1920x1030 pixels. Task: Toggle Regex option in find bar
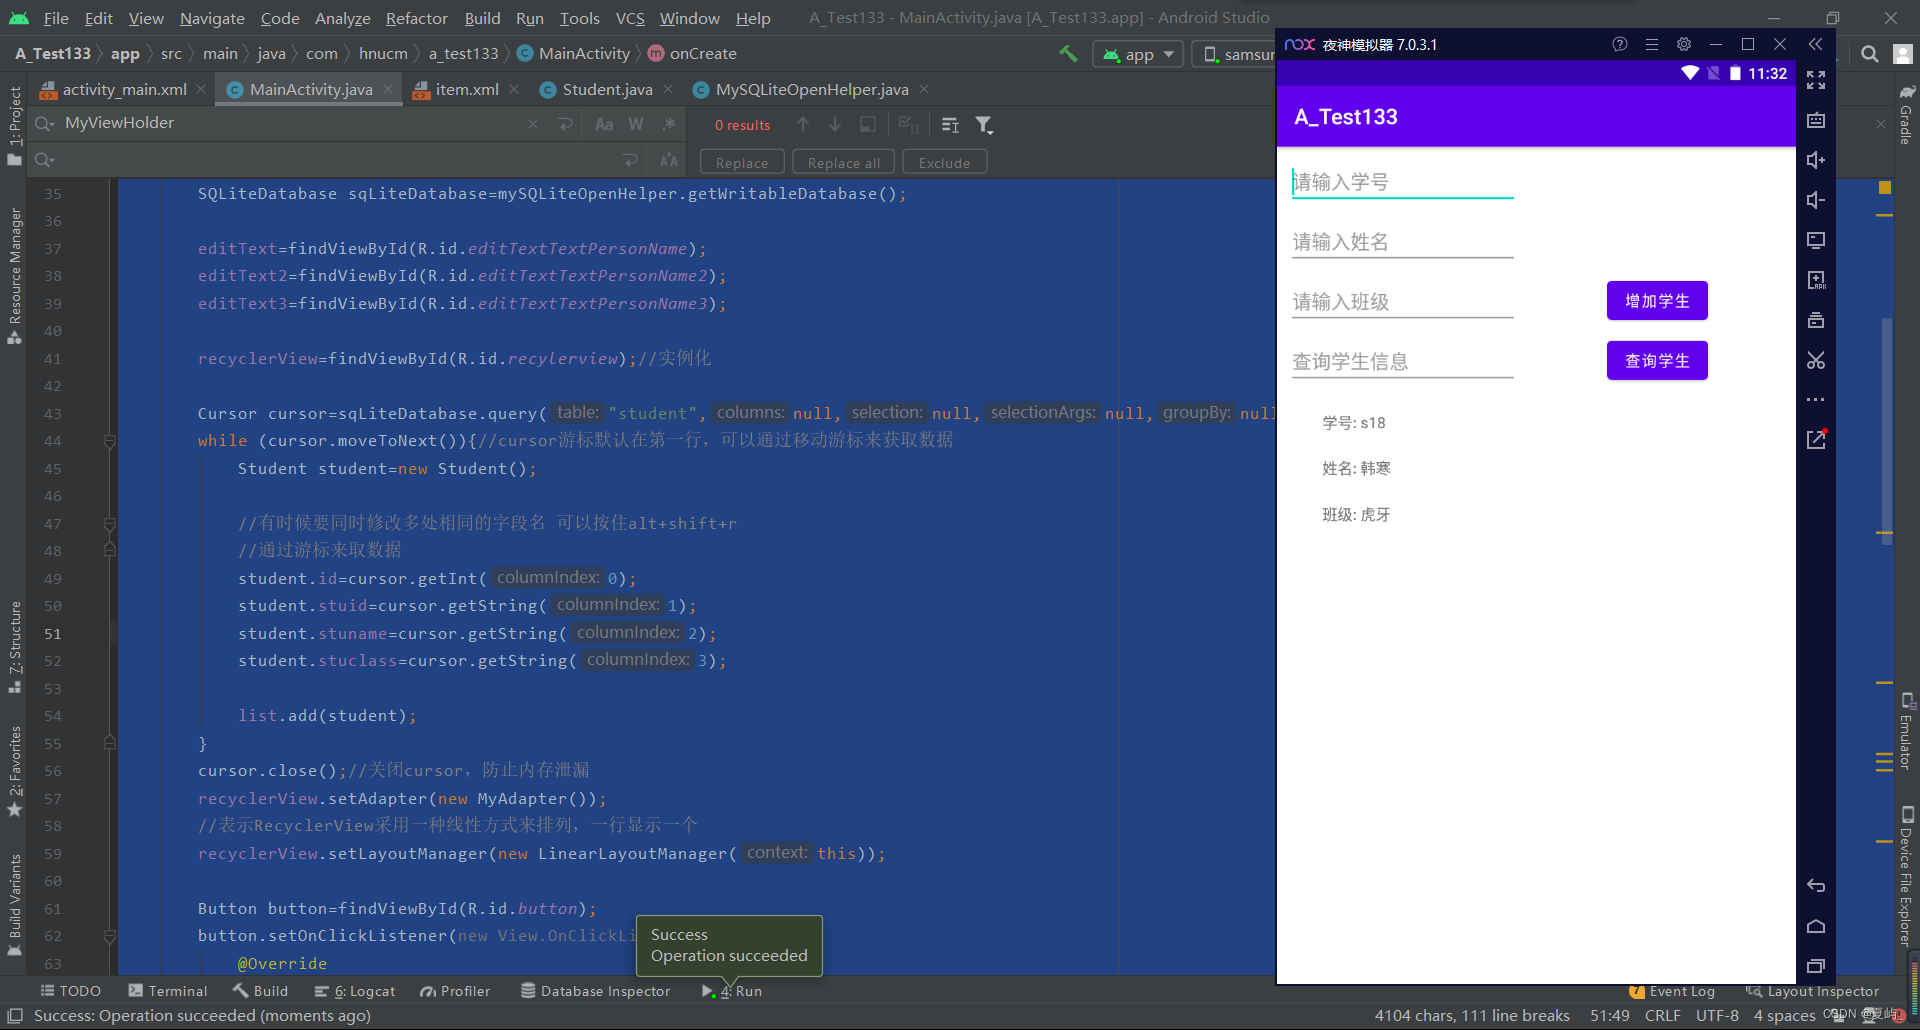click(669, 125)
